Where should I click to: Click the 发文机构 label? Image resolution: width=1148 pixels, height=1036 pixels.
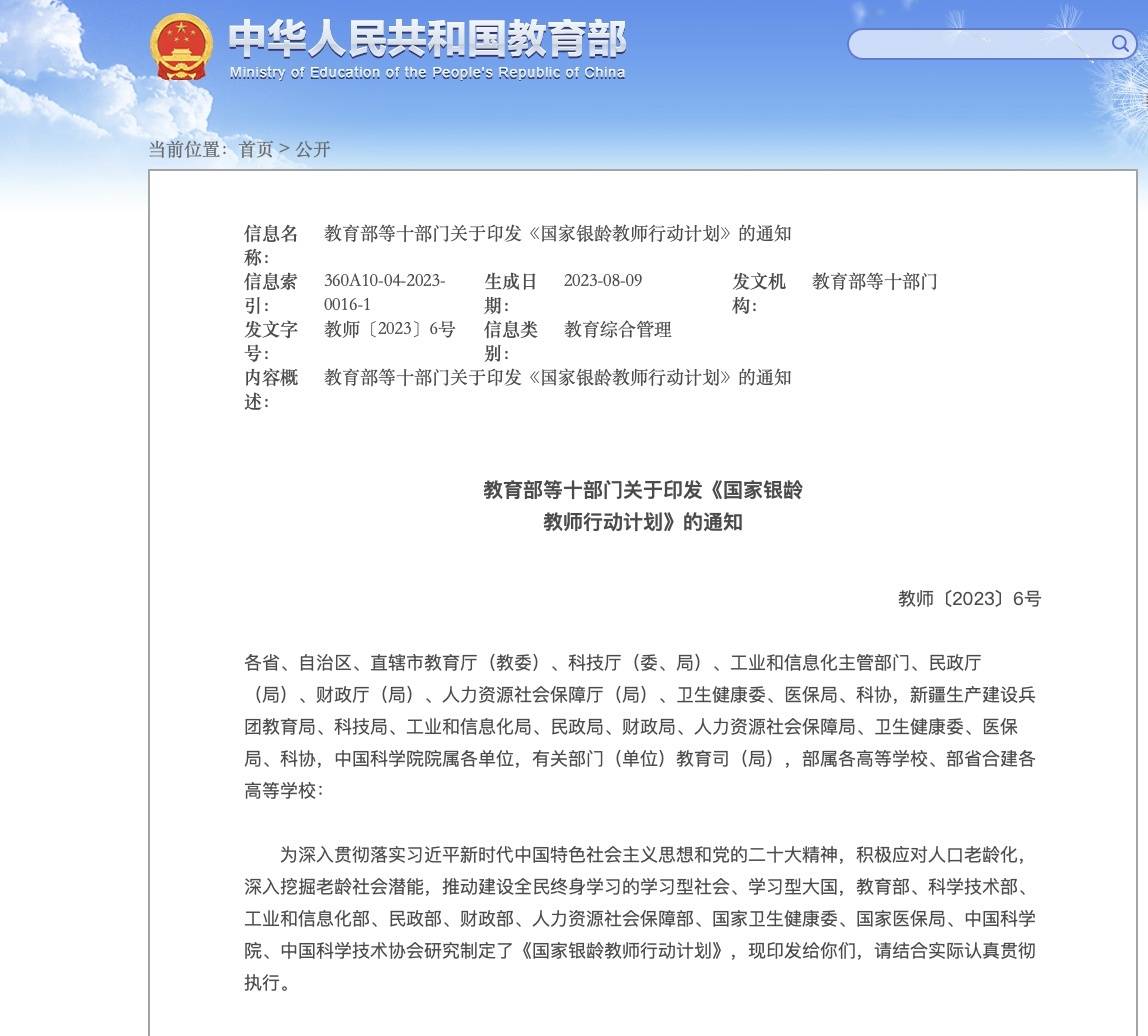pyautogui.click(x=758, y=293)
